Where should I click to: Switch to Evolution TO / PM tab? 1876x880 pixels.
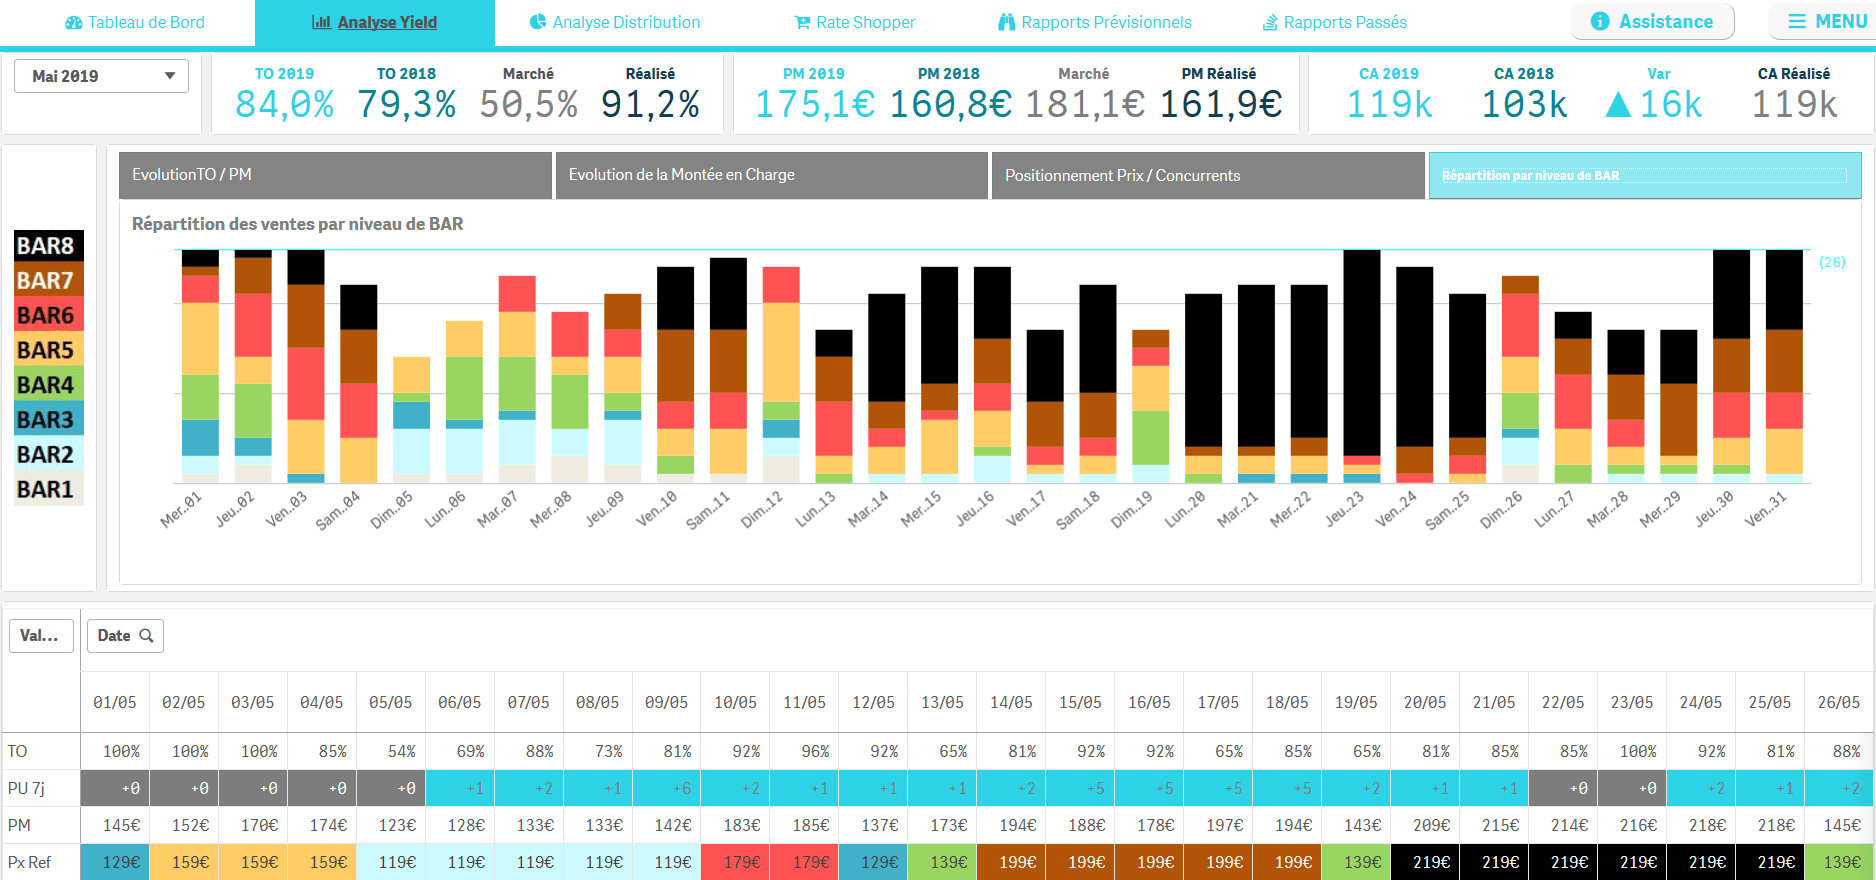click(335, 175)
